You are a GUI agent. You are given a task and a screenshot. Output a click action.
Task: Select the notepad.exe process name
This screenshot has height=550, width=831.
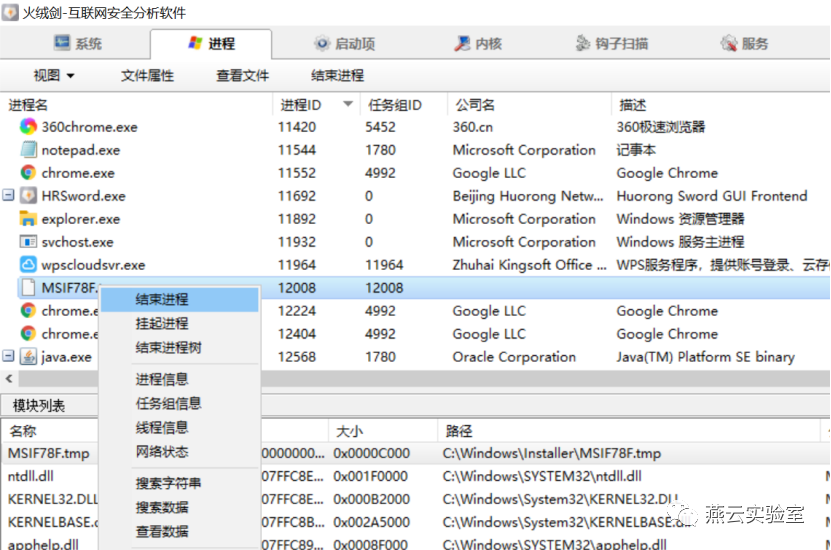coord(81,150)
